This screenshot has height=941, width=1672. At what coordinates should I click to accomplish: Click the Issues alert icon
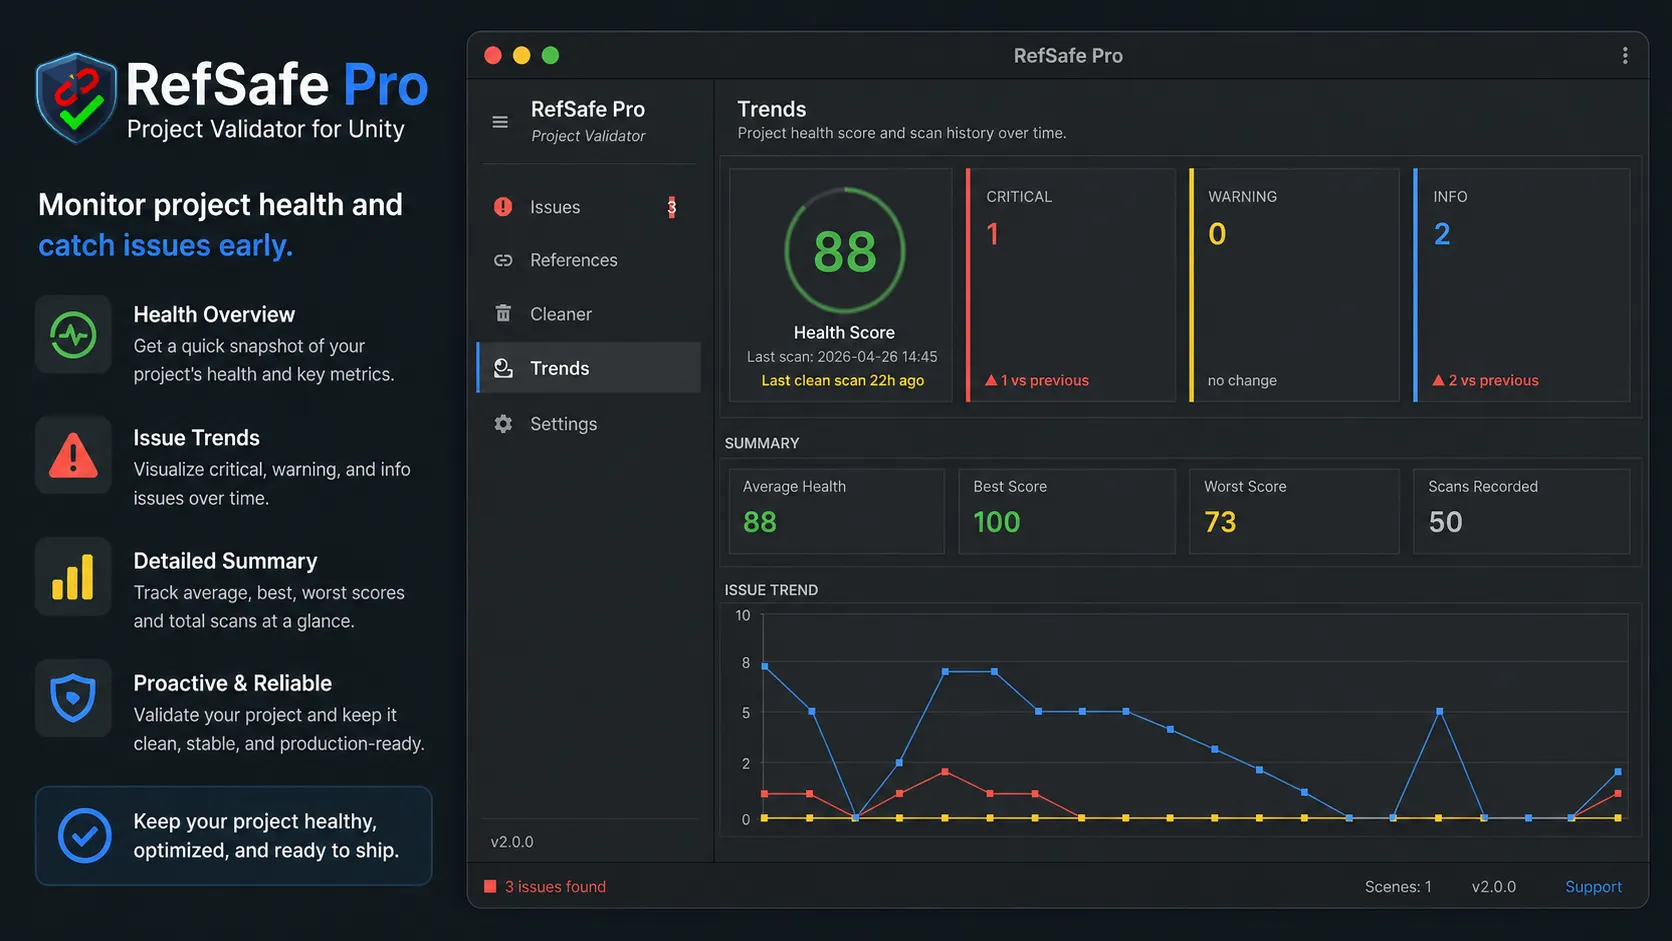pos(503,207)
